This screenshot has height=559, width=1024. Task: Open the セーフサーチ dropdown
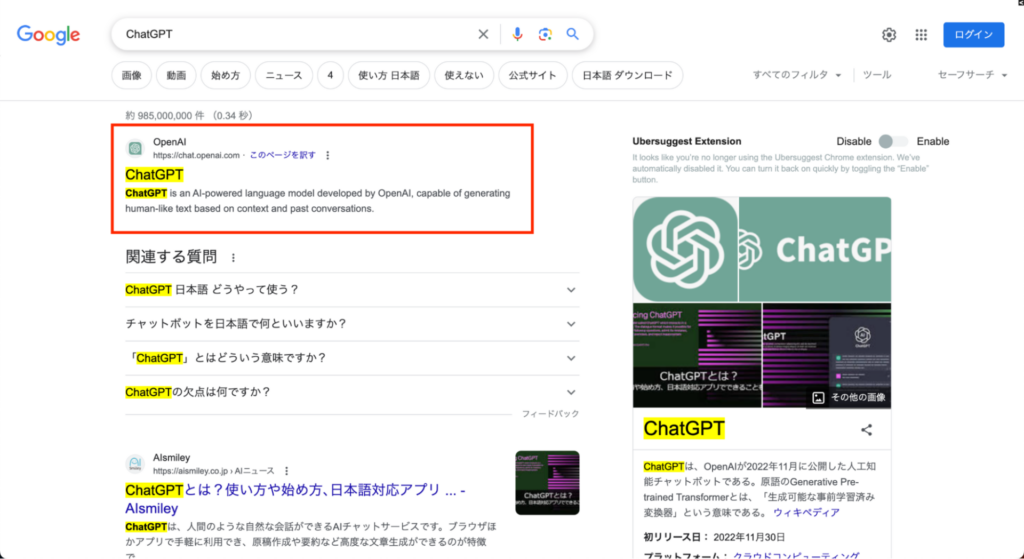coord(972,75)
